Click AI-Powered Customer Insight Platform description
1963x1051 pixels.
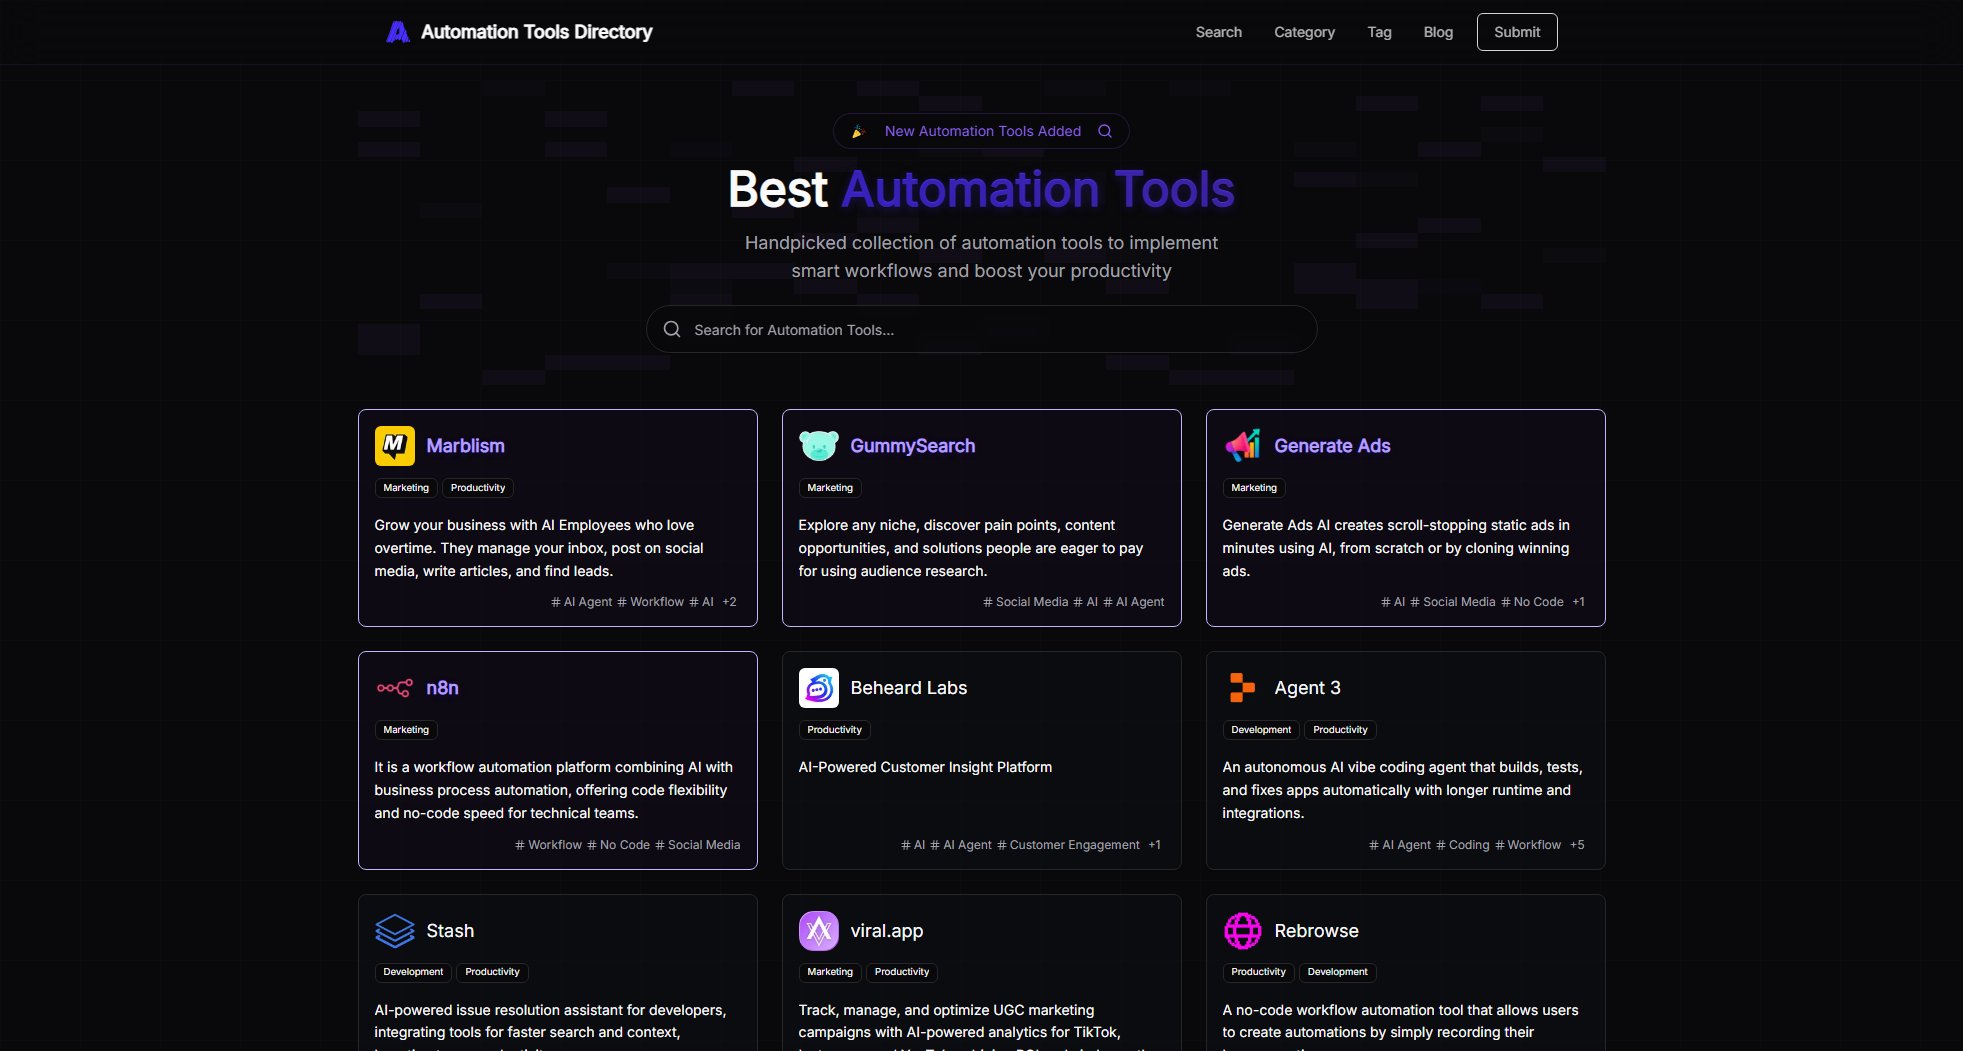[925, 767]
